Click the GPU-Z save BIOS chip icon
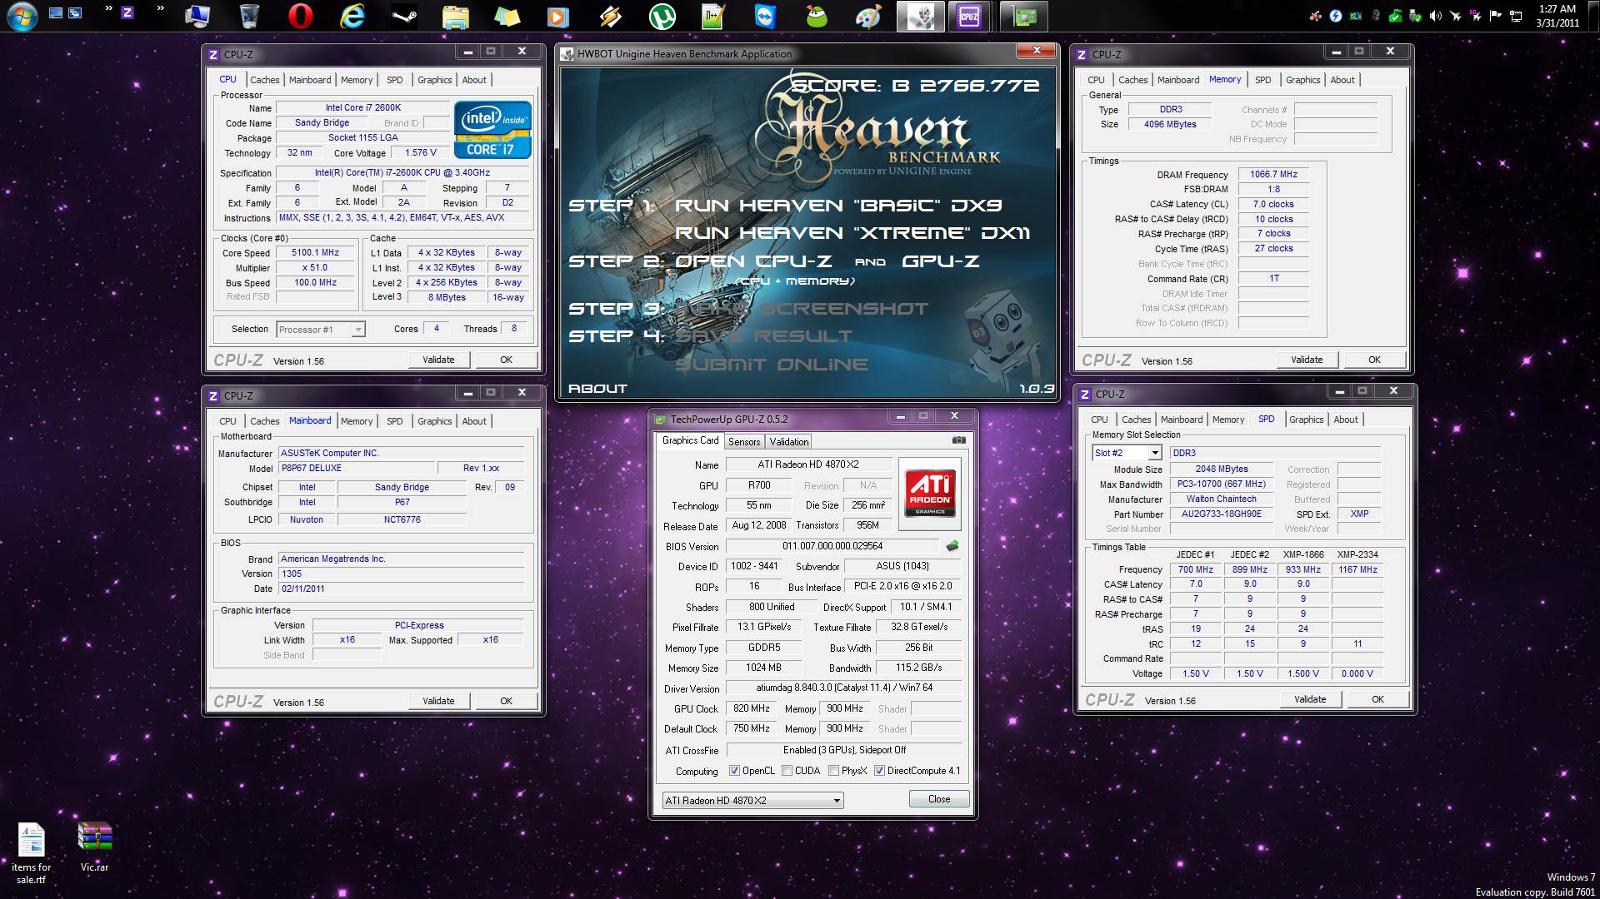1600x899 pixels. tap(952, 546)
